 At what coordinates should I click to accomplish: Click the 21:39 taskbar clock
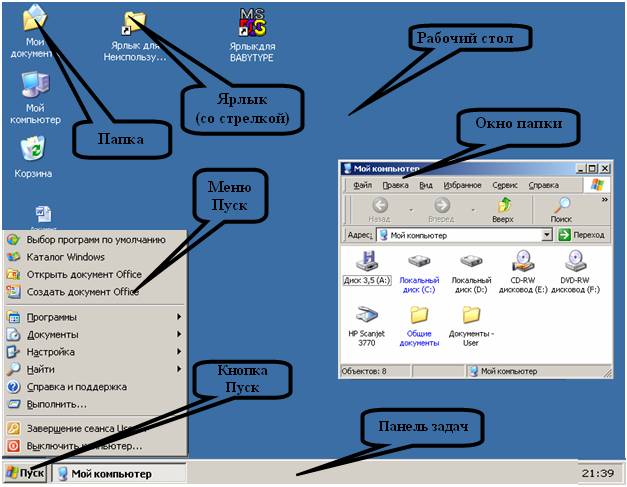click(x=598, y=473)
